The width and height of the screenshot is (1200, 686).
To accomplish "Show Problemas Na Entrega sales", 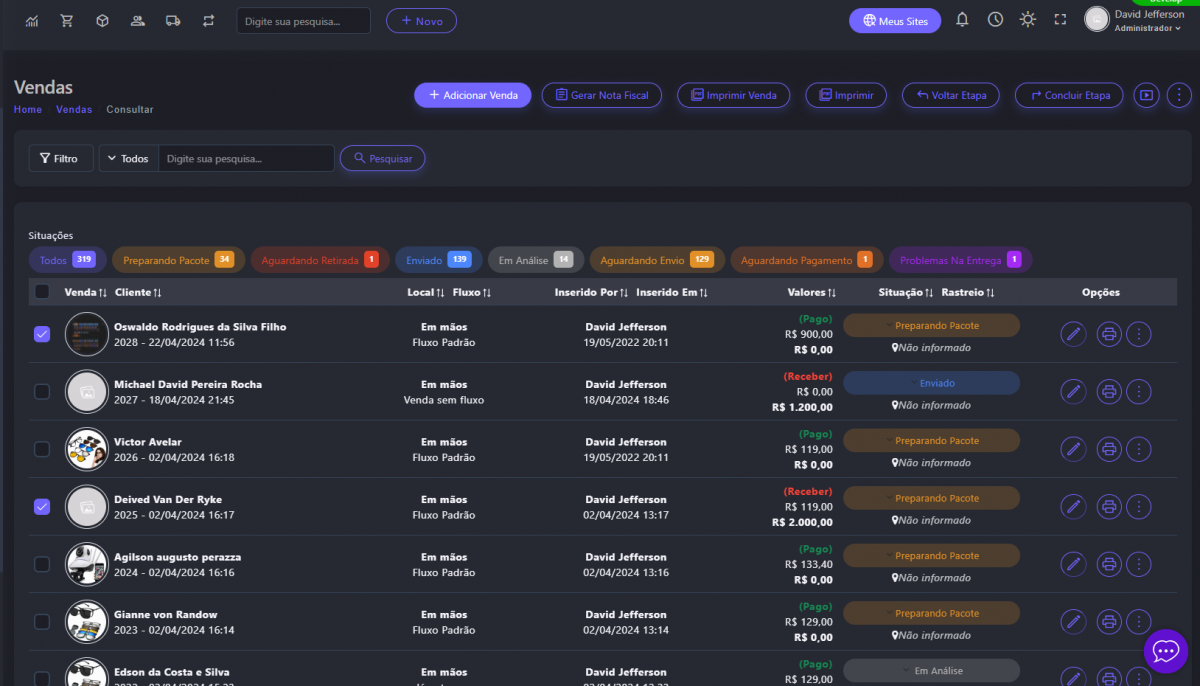I will tap(960, 260).
